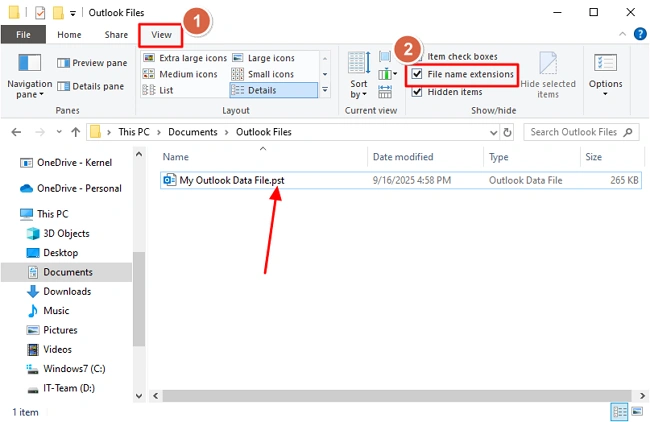Open the Navigation pane dropdown

pyautogui.click(x=29, y=77)
